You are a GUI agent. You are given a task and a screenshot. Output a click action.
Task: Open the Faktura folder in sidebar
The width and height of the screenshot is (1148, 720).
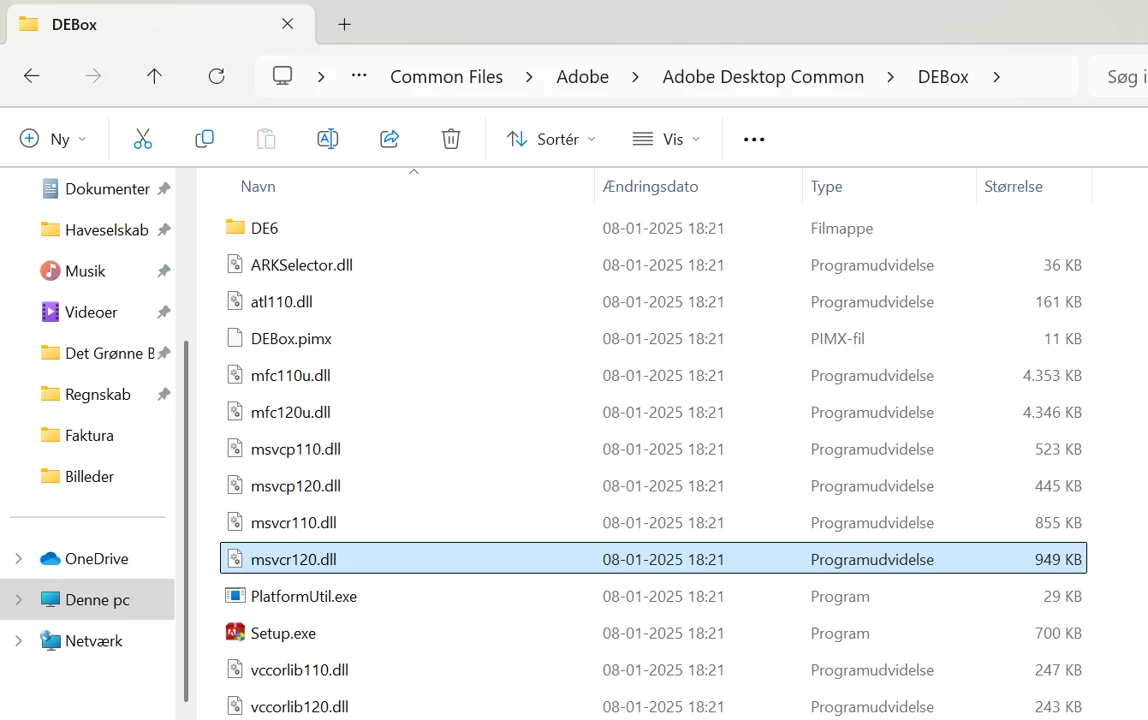(x=89, y=435)
